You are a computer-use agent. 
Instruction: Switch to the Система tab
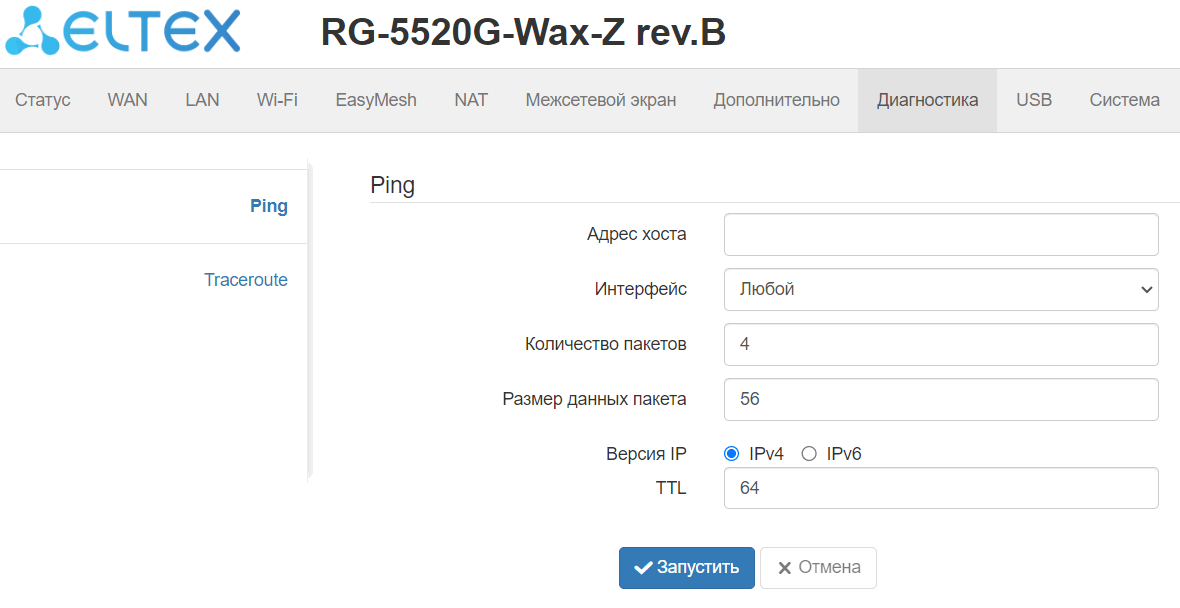pos(1125,100)
